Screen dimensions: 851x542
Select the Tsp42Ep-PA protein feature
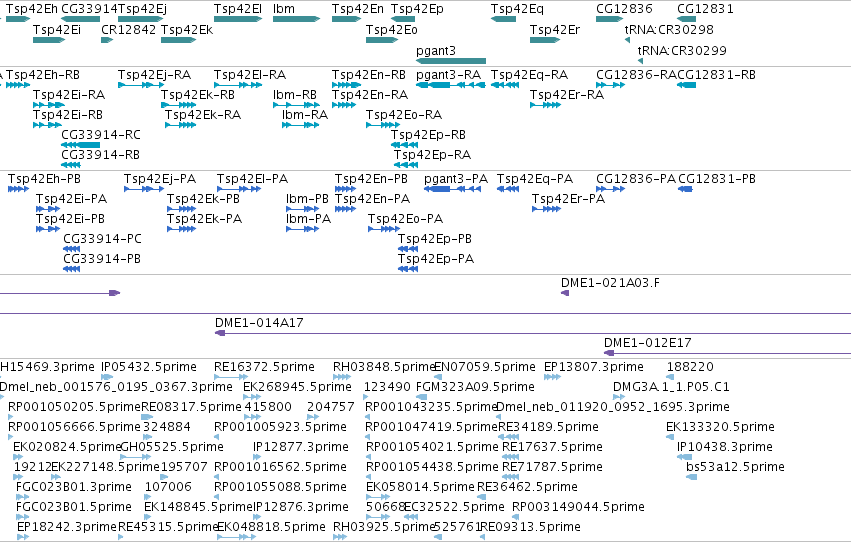pyautogui.click(x=408, y=270)
